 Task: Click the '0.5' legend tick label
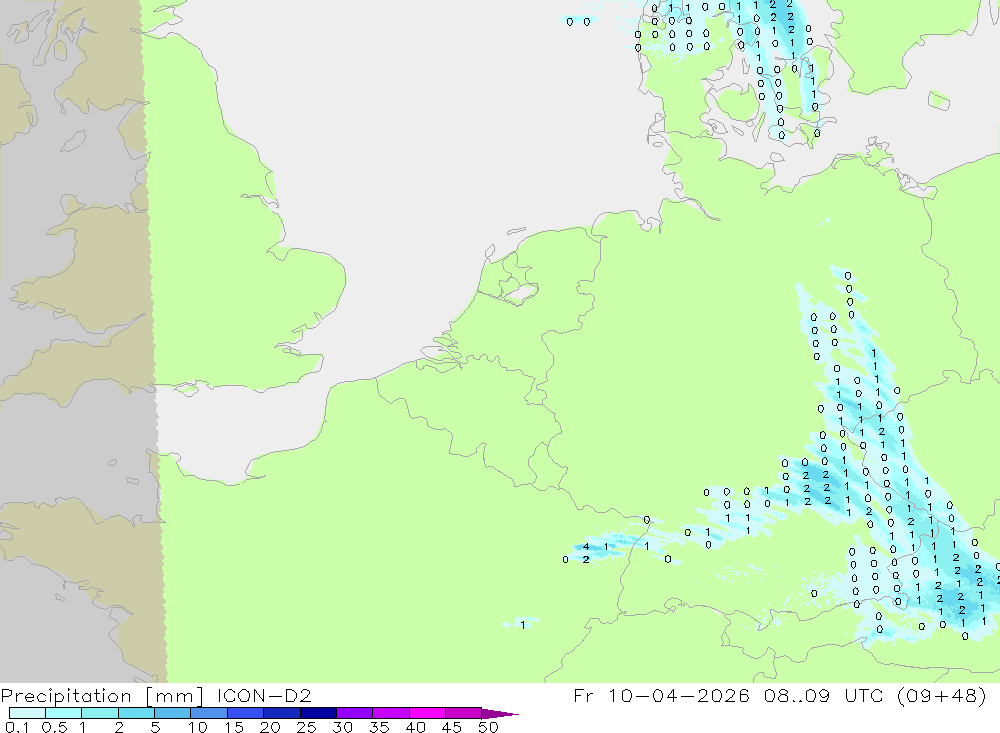[x=54, y=727]
